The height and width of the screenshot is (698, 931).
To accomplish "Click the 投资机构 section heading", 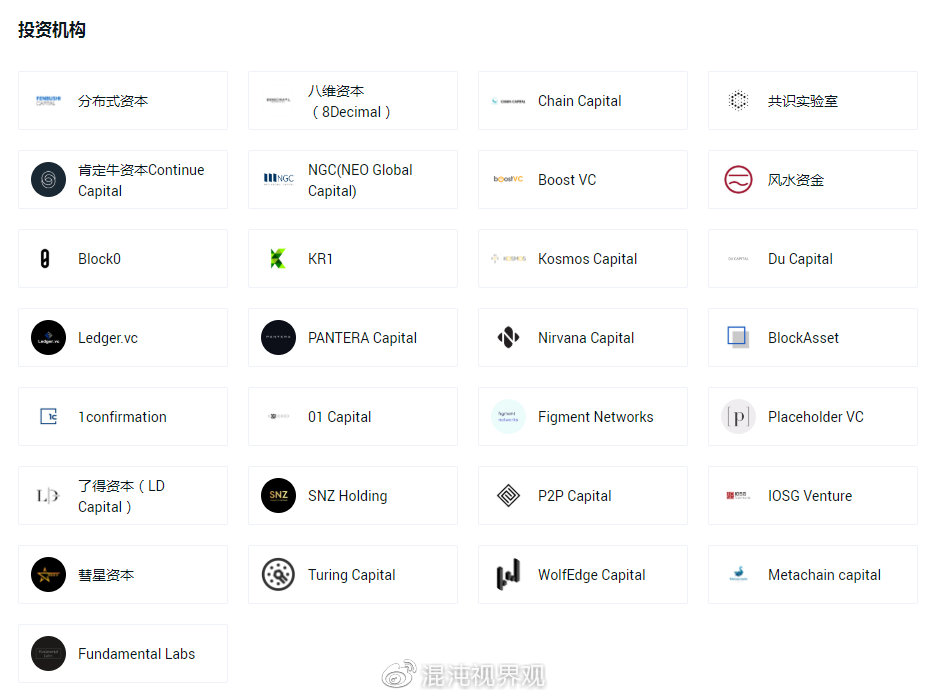I will [52, 30].
